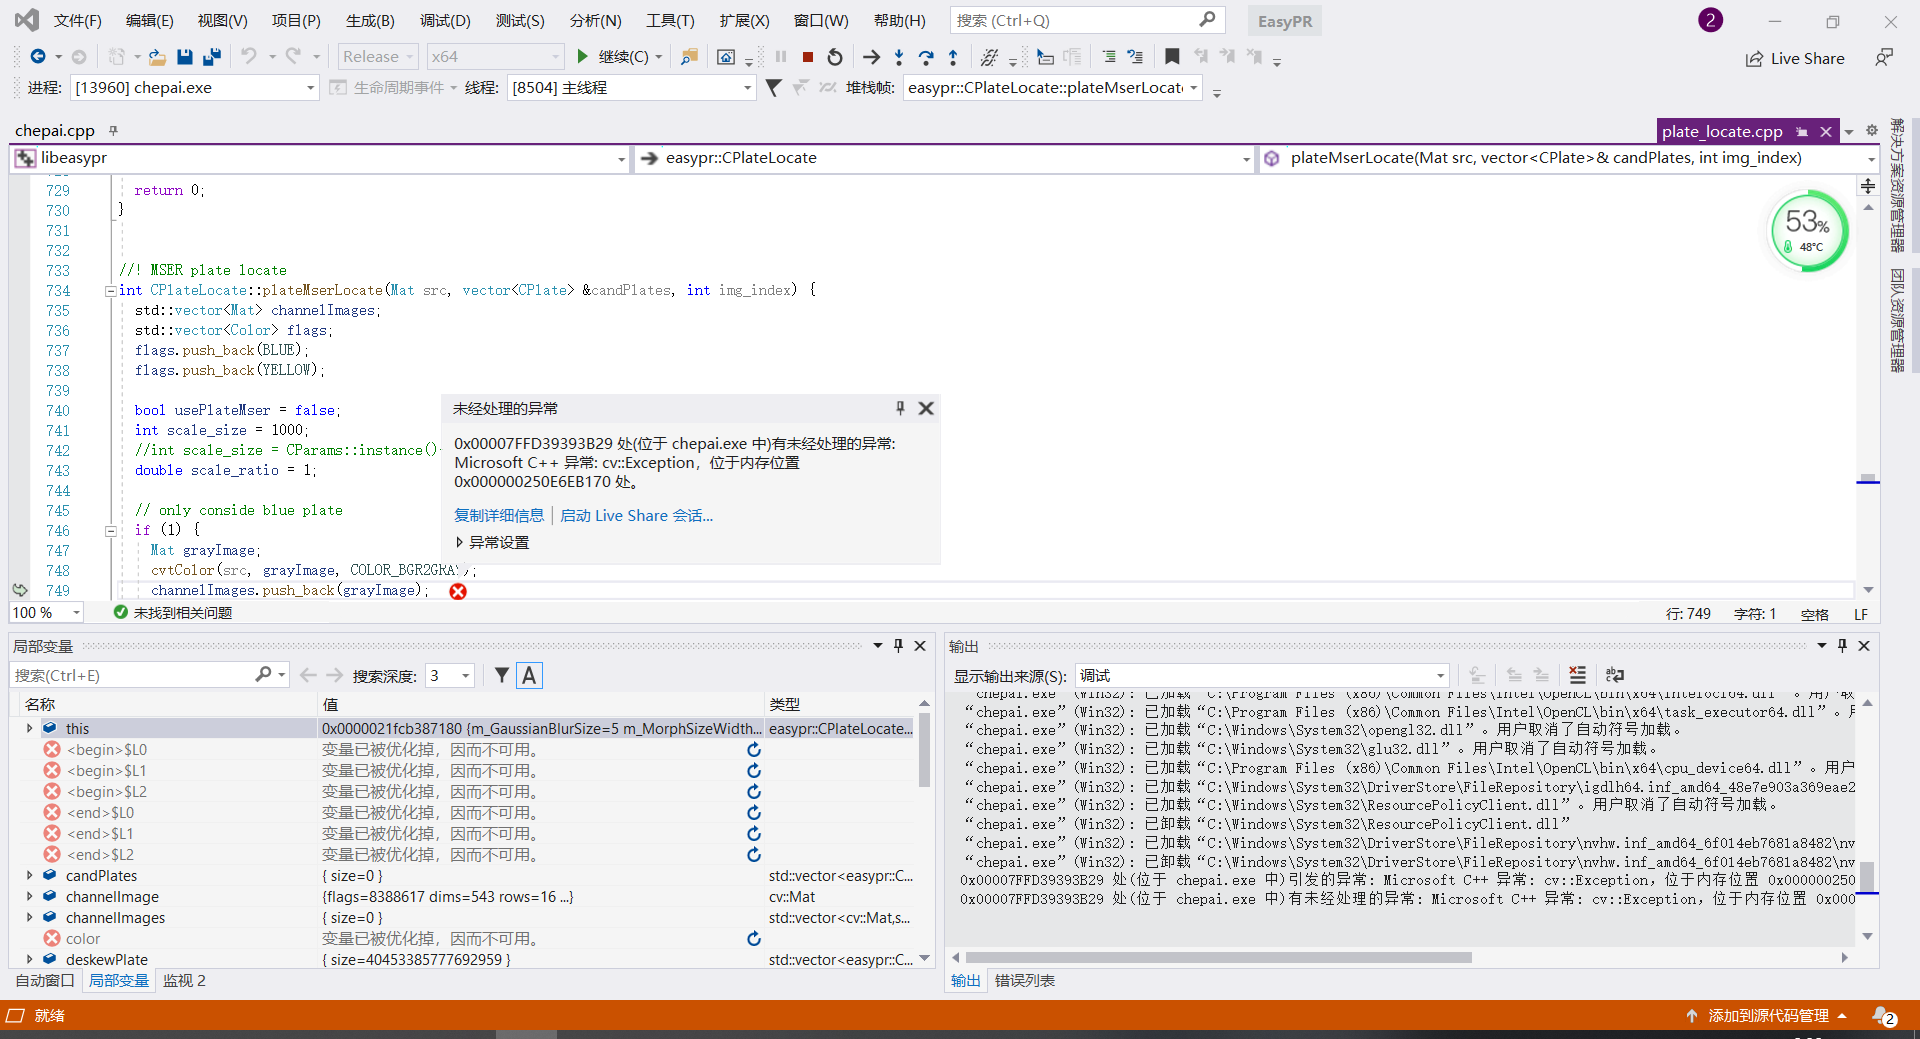Toggle match case A button in Locals

coord(529,676)
